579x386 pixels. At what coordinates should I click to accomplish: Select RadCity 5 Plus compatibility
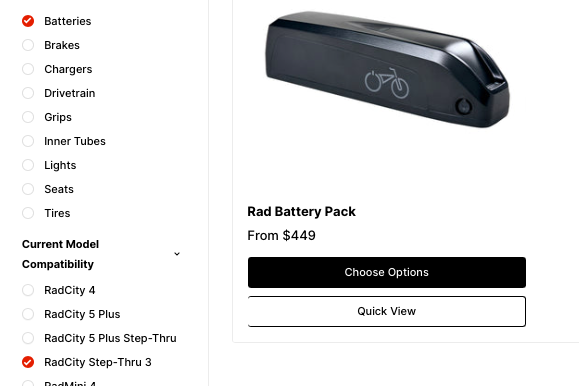(28, 314)
